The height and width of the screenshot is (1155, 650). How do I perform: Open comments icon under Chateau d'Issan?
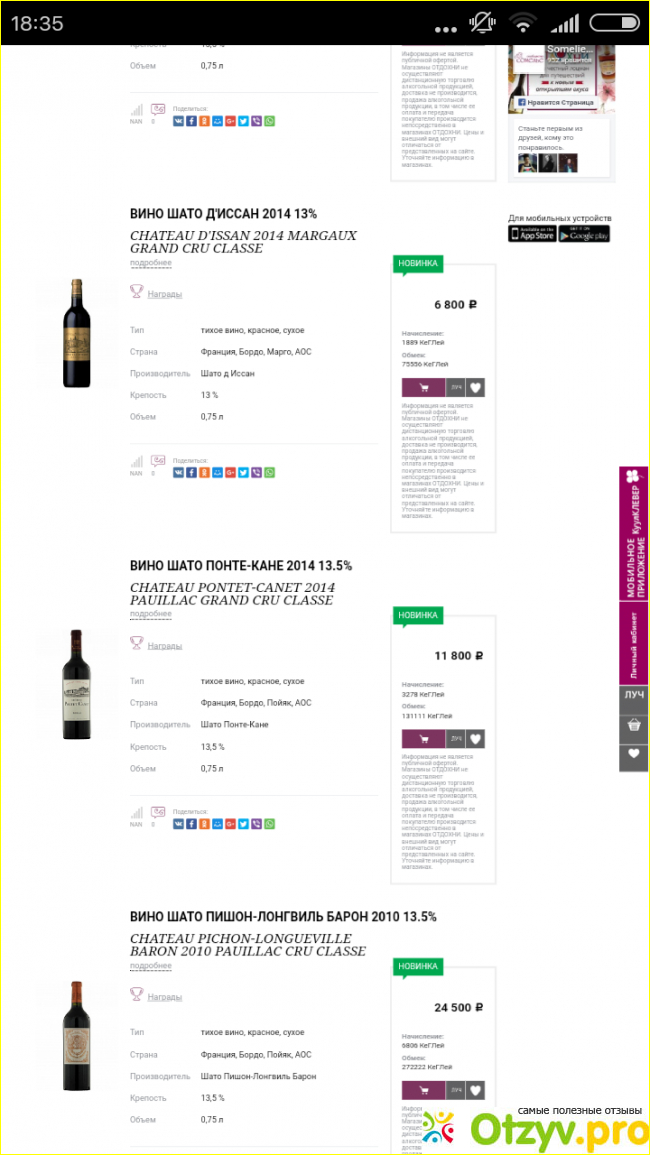point(158,461)
